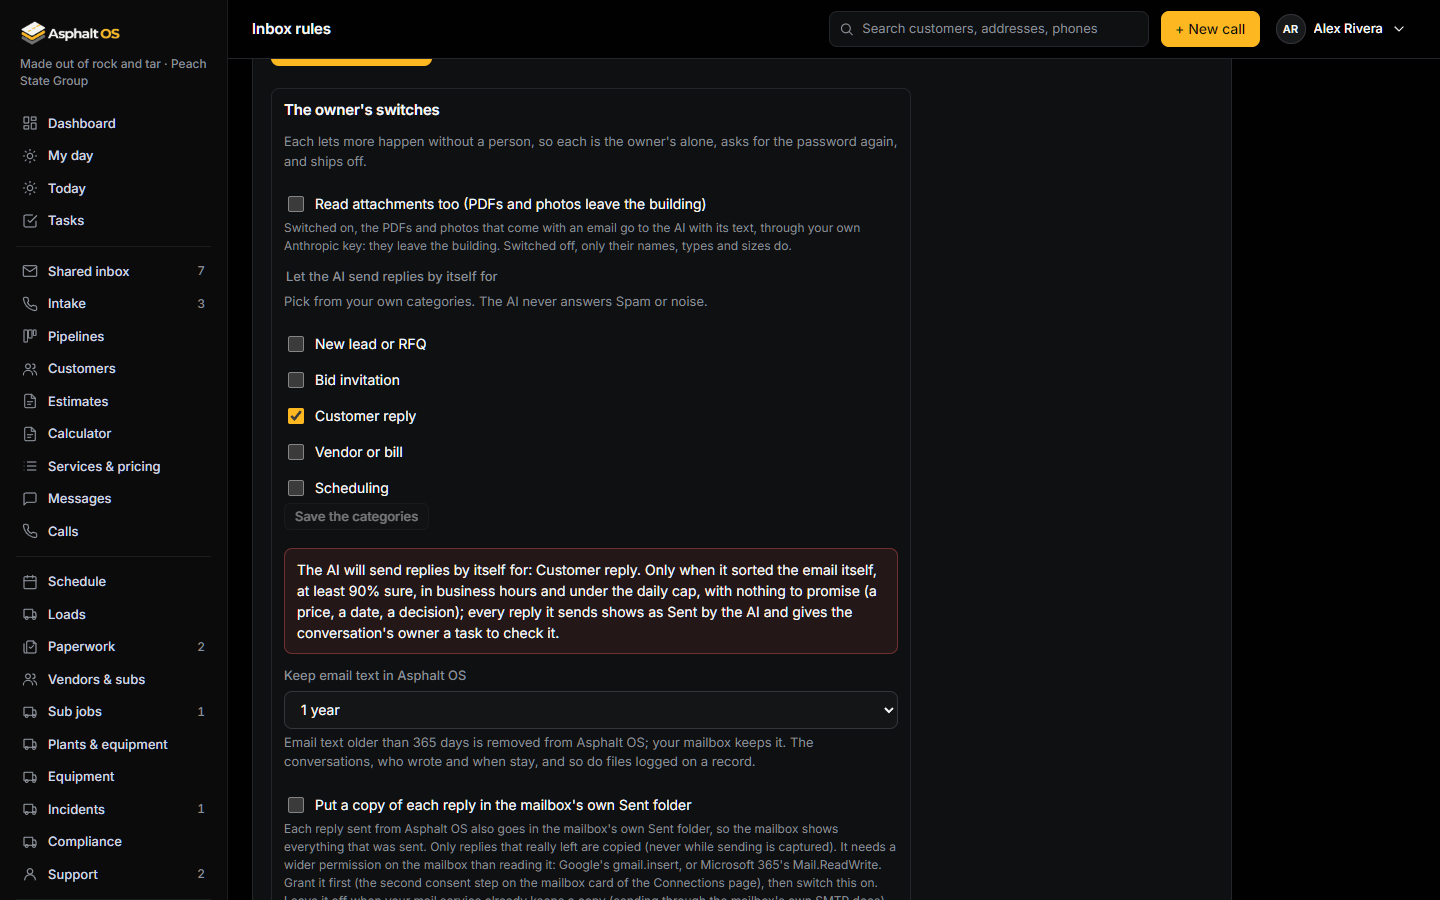Click the Messages chat bubble icon
The image size is (1440, 900).
pyautogui.click(x=30, y=499)
